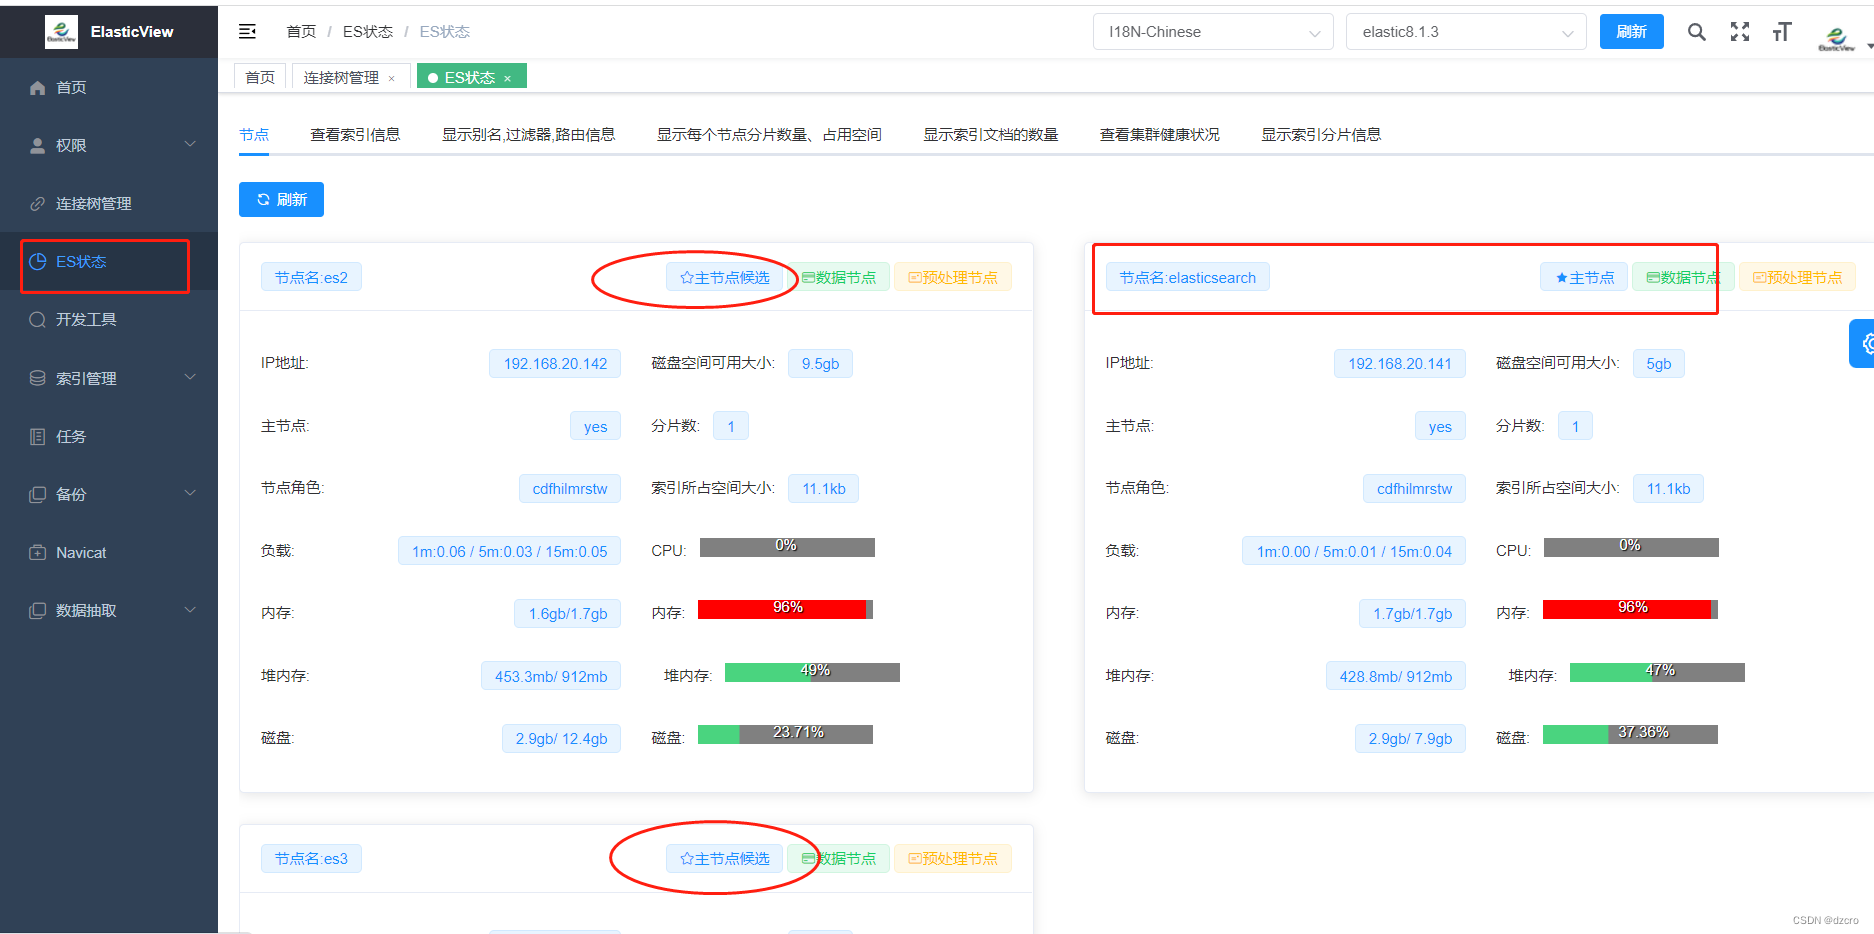
Task: Toggle 数据节点 badge on elasticsearch node
Action: [x=1683, y=277]
